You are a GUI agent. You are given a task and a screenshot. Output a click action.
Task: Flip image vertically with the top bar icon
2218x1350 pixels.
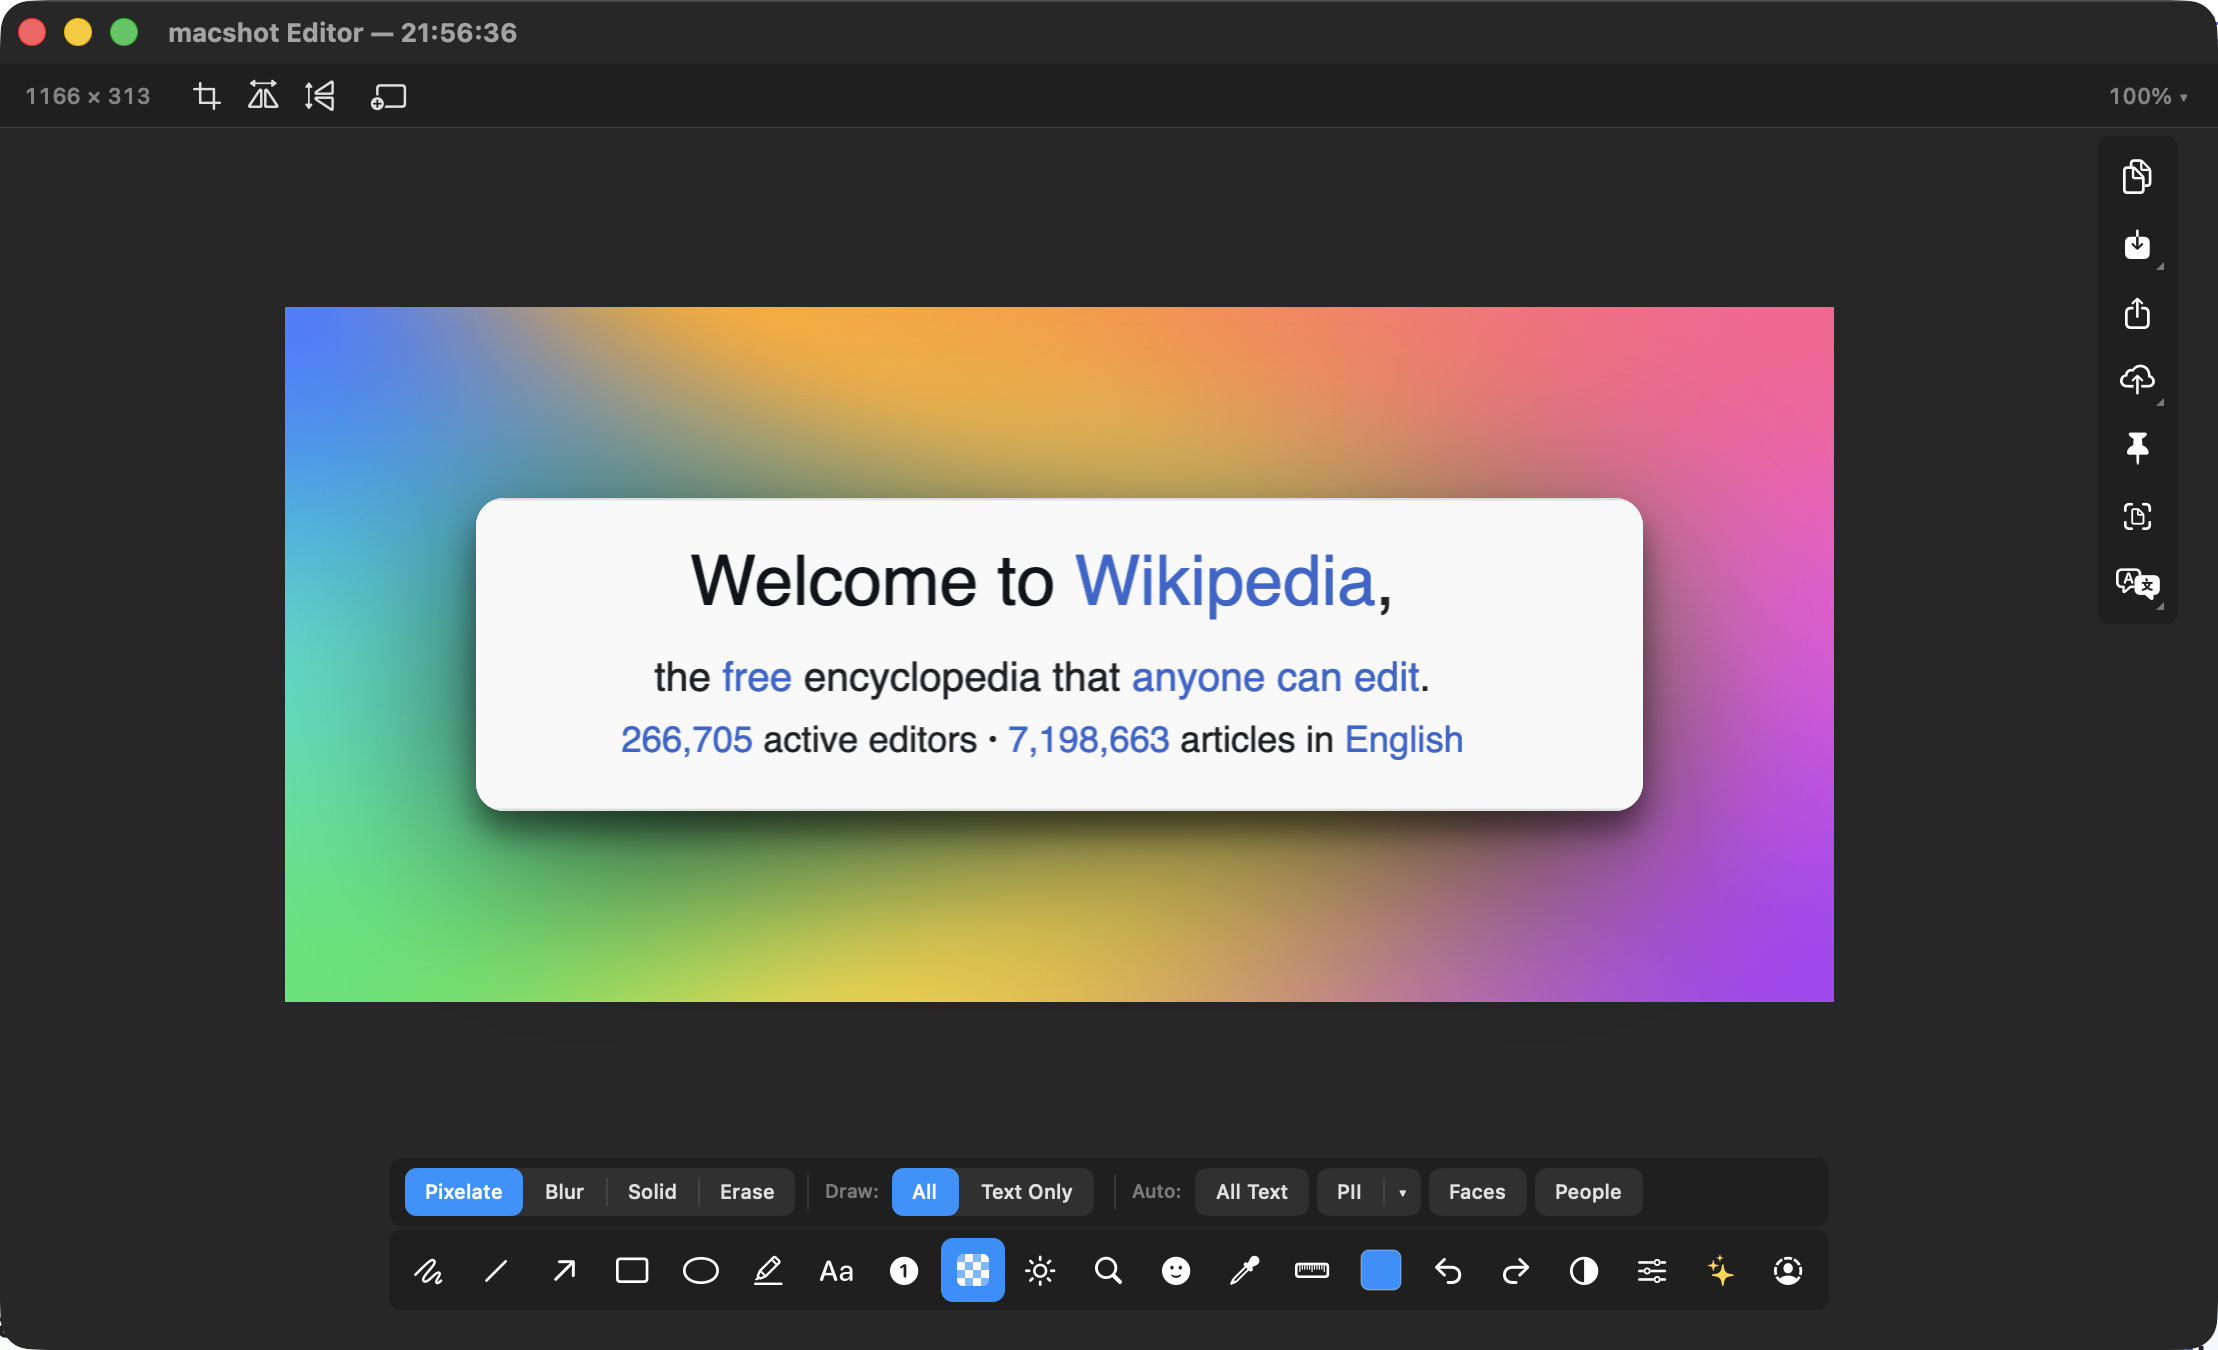click(320, 96)
